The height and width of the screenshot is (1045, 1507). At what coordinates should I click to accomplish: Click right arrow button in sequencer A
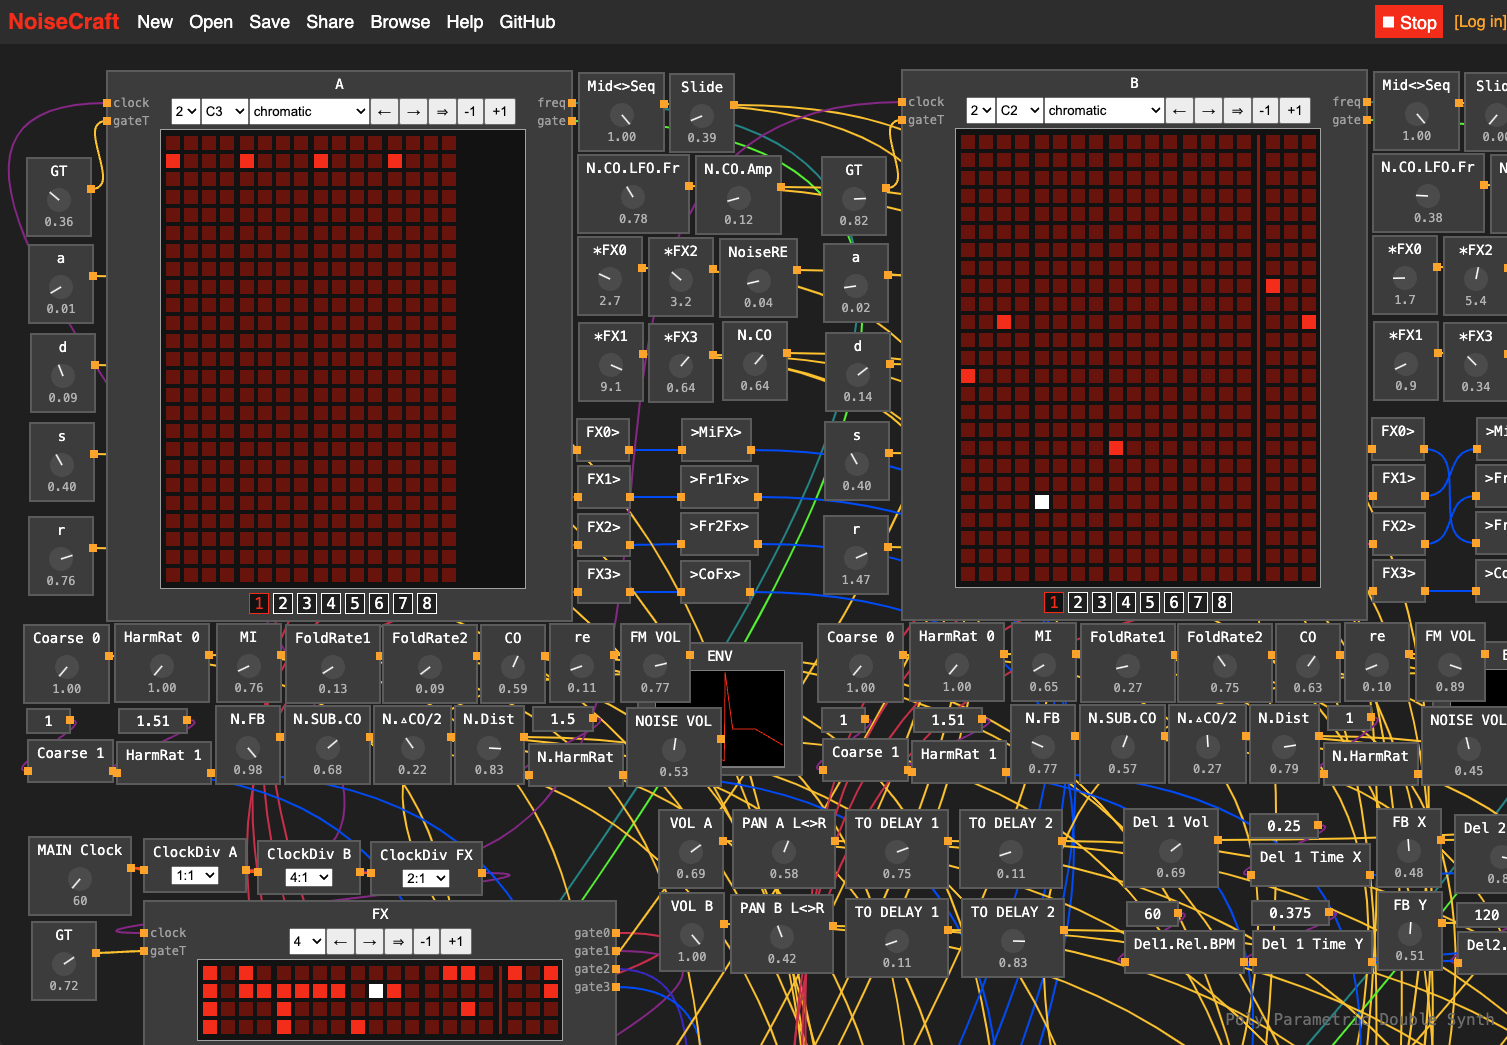click(413, 112)
